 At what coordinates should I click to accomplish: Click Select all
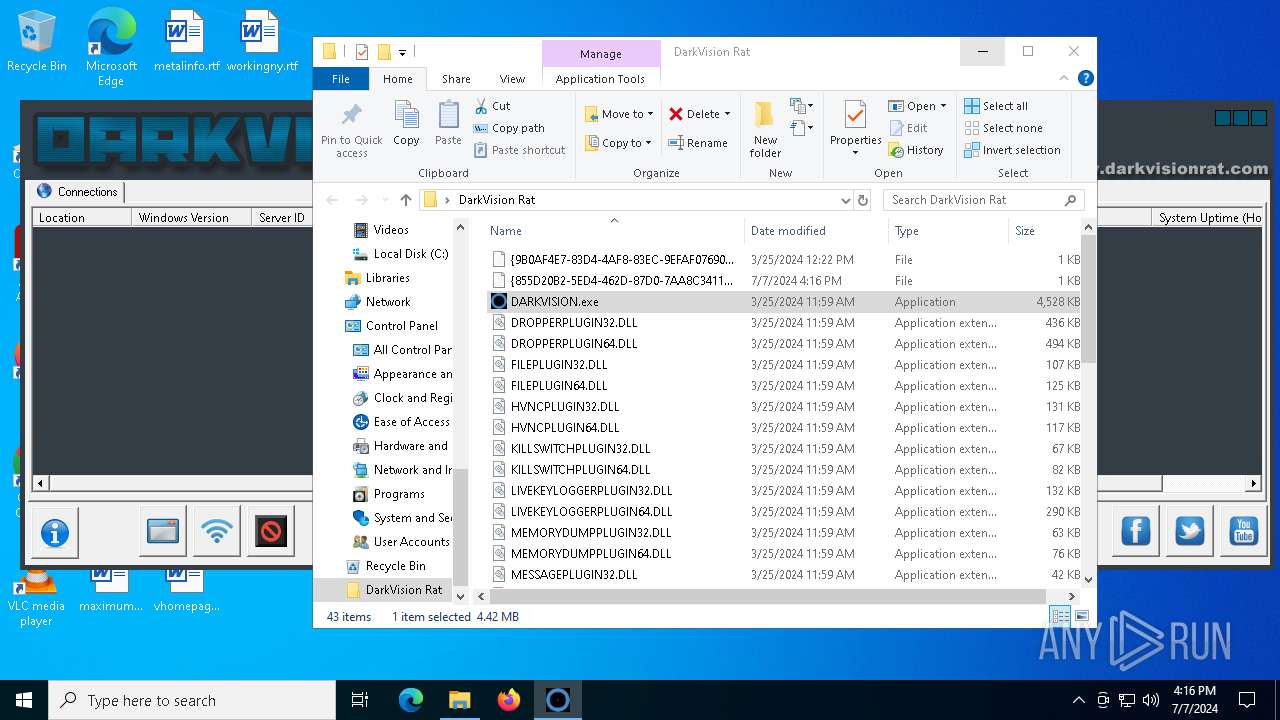pyautogui.click(x=996, y=106)
